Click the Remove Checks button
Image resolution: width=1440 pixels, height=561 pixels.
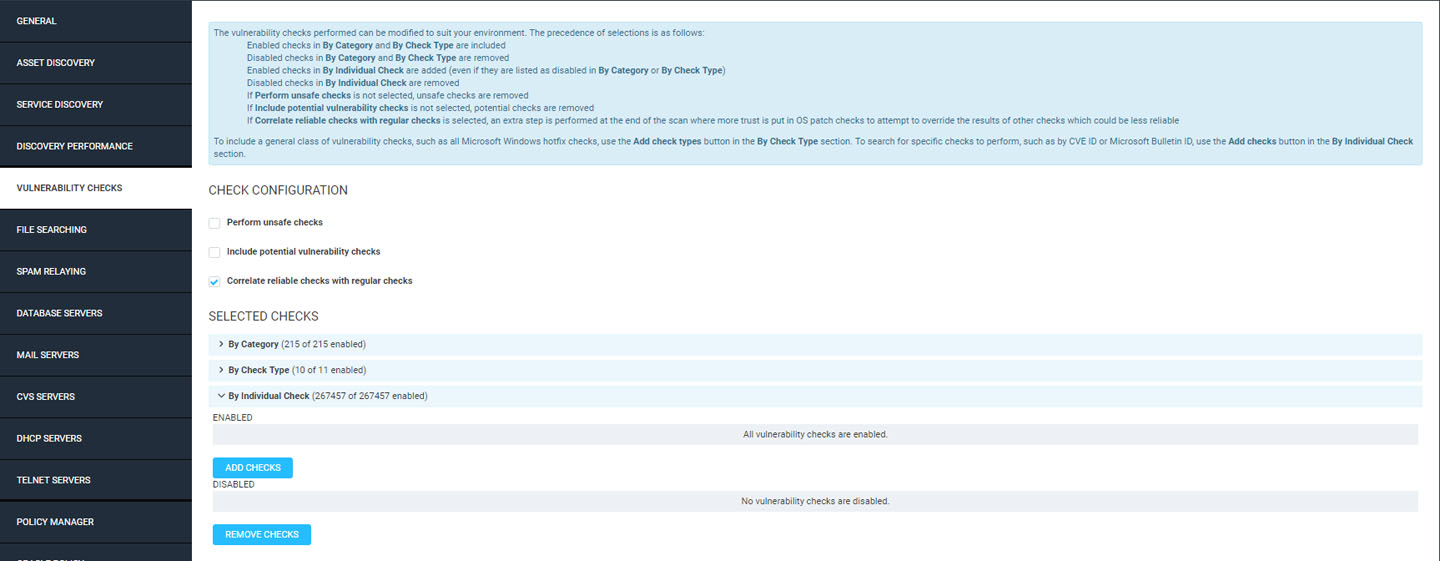pyautogui.click(x=262, y=535)
